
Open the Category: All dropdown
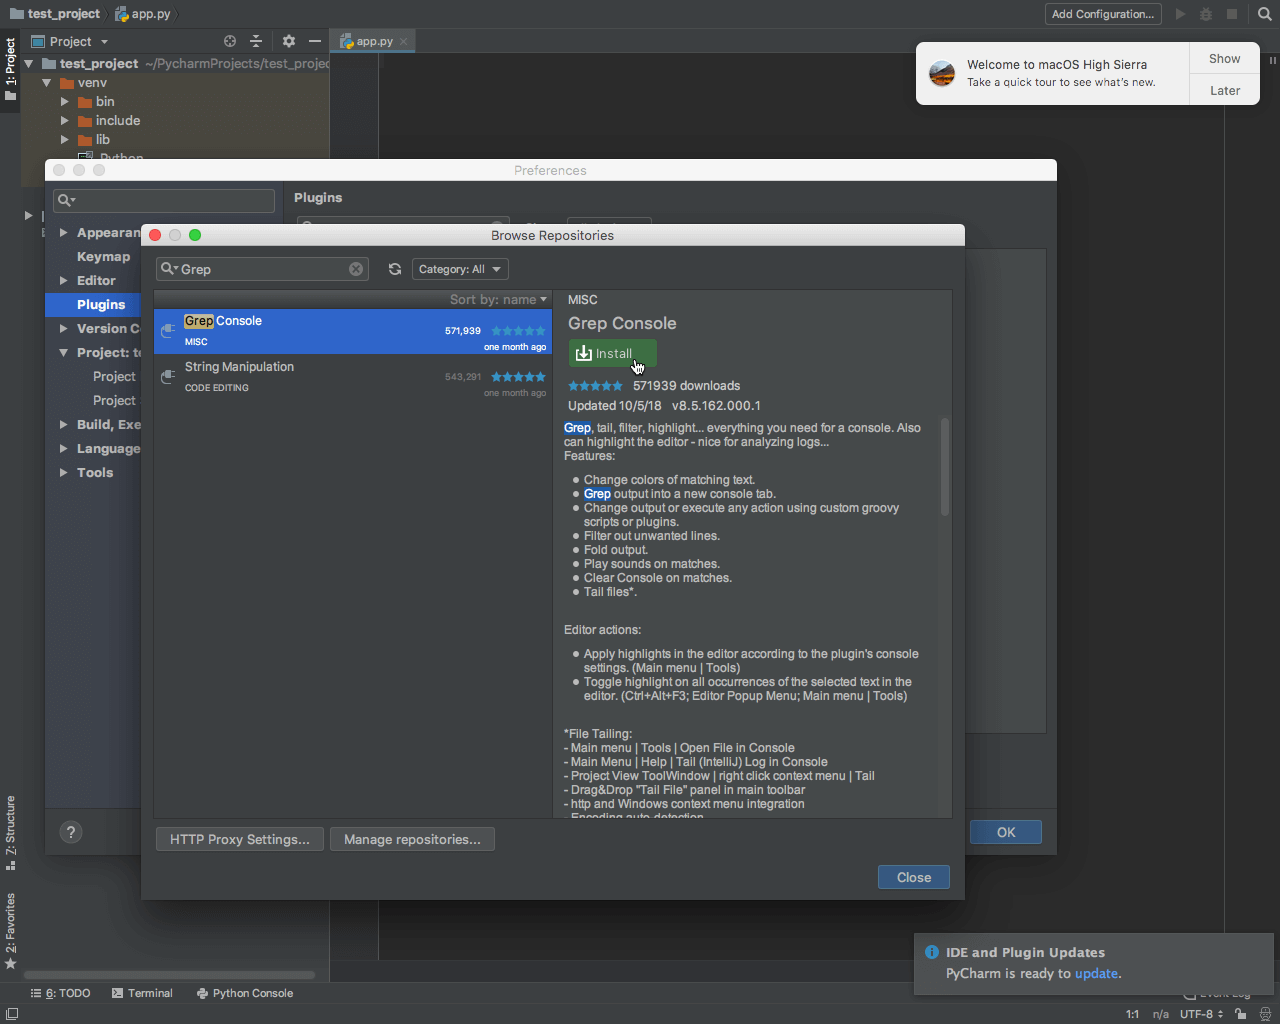pos(460,269)
